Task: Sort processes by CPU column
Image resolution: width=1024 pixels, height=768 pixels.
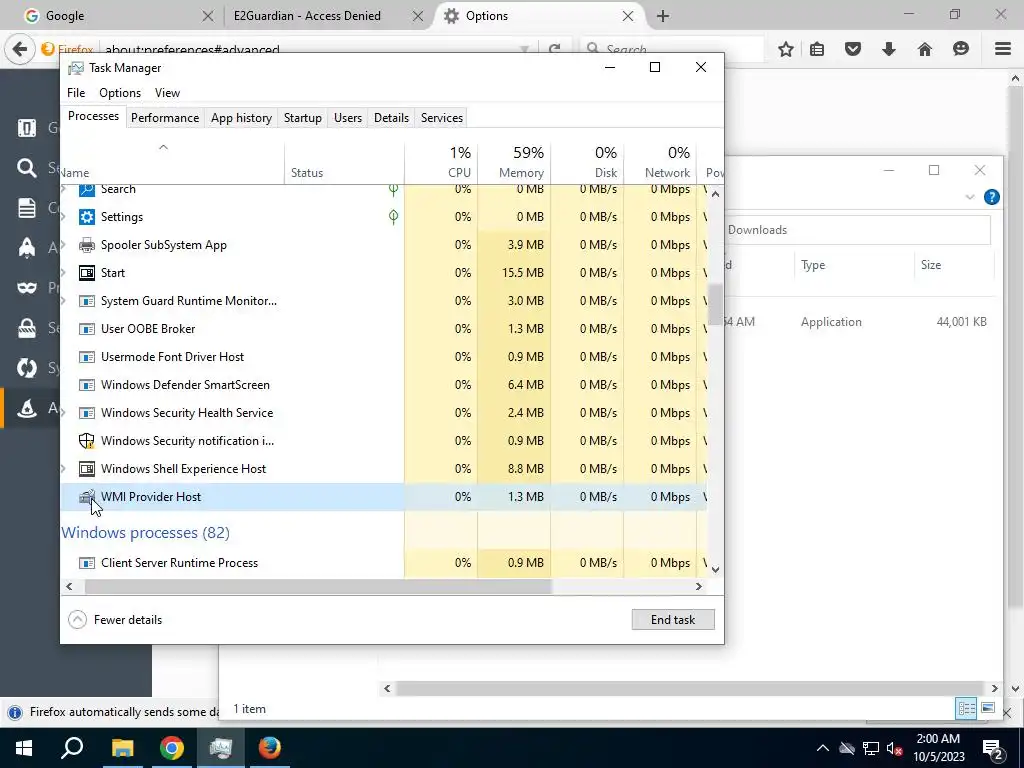Action: tap(441, 162)
